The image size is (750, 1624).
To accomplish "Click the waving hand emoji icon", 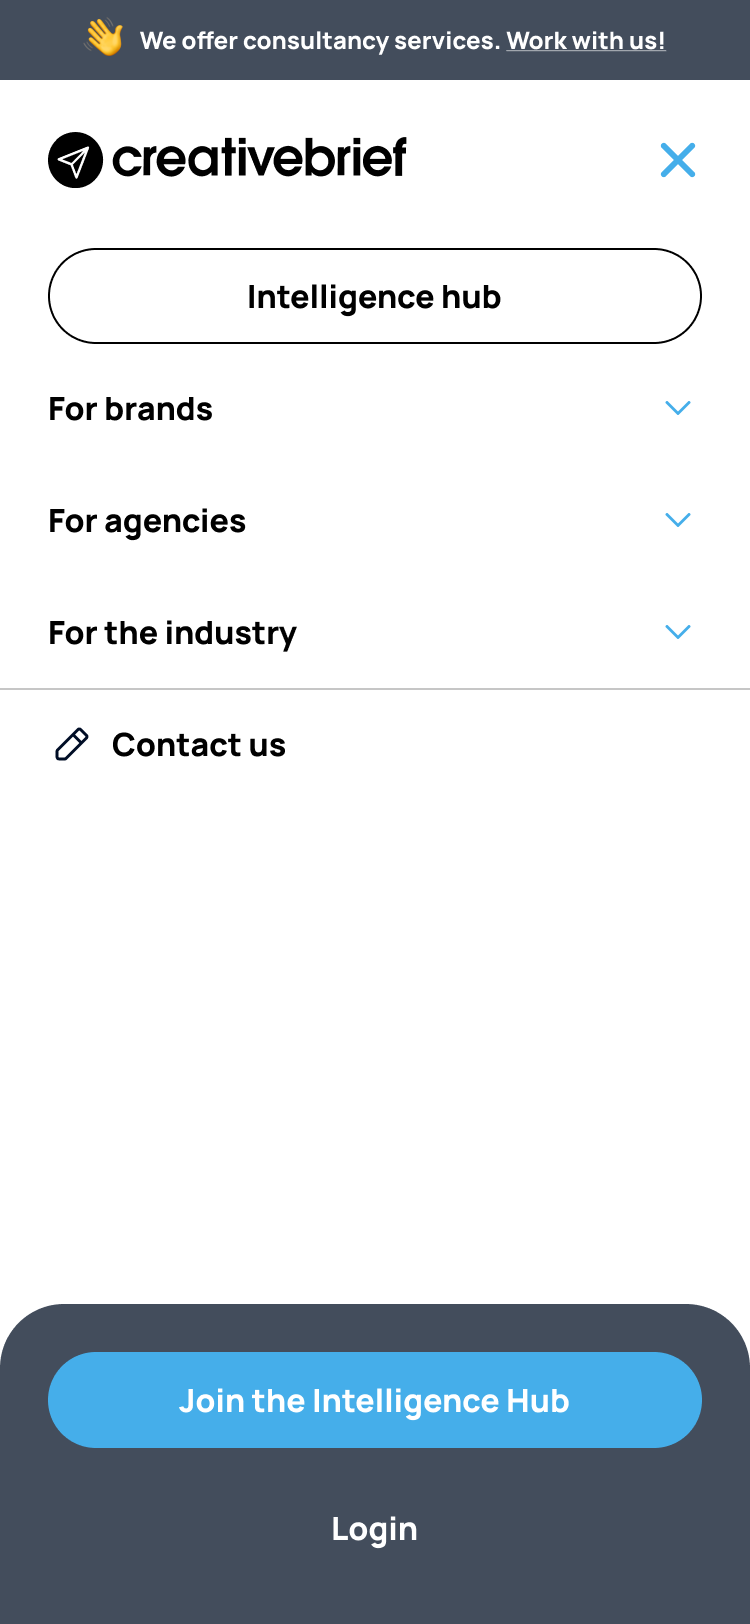I will 104,39.
